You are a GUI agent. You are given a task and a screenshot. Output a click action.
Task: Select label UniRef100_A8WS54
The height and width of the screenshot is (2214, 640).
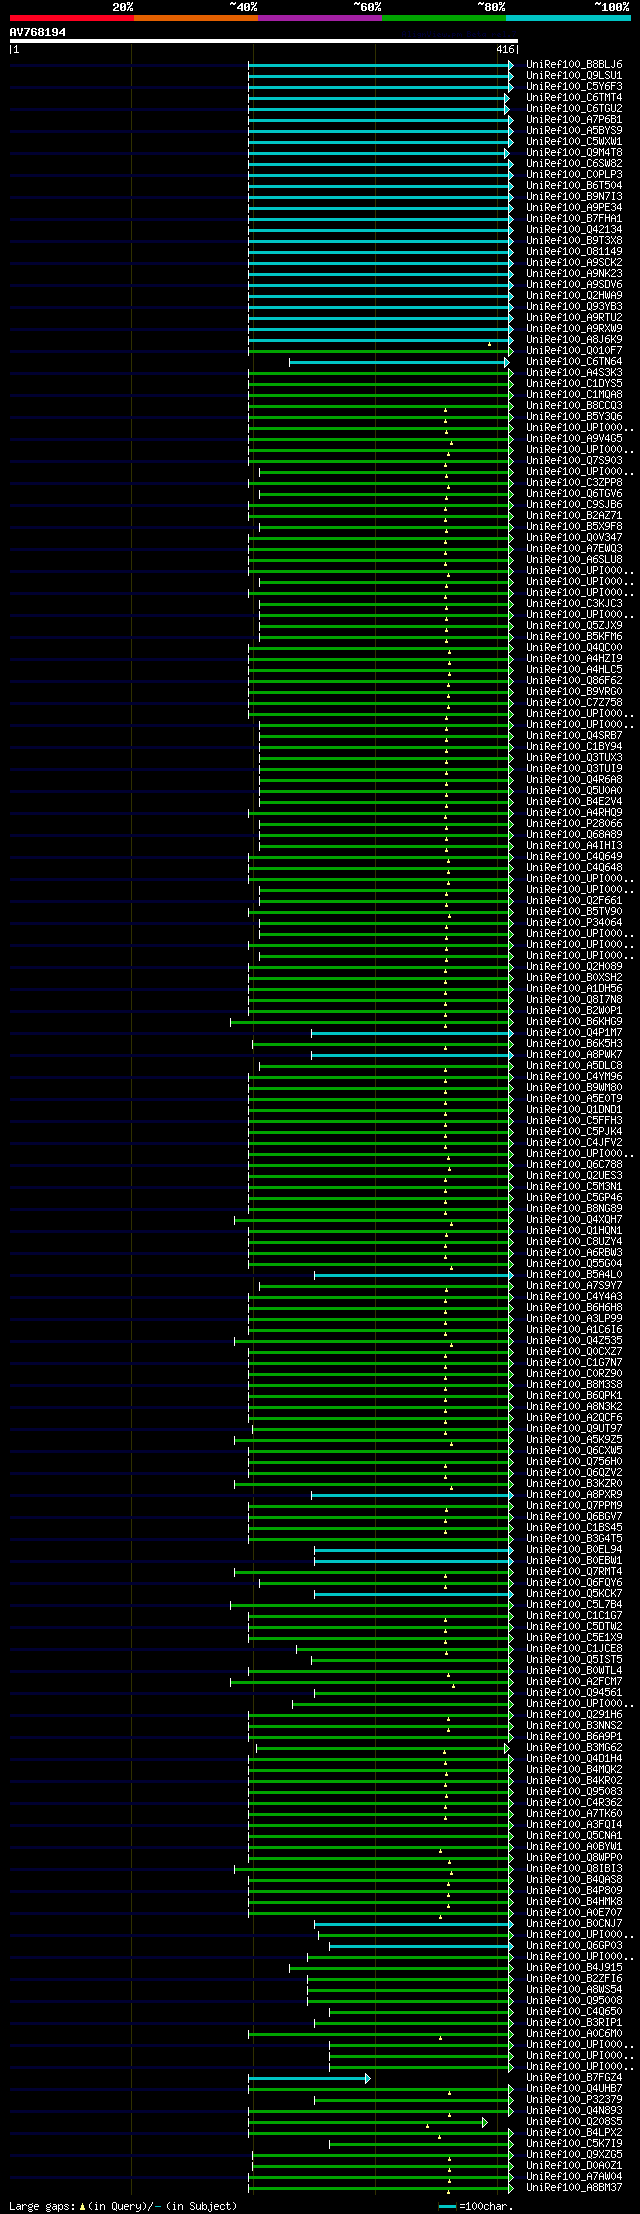(574, 1989)
